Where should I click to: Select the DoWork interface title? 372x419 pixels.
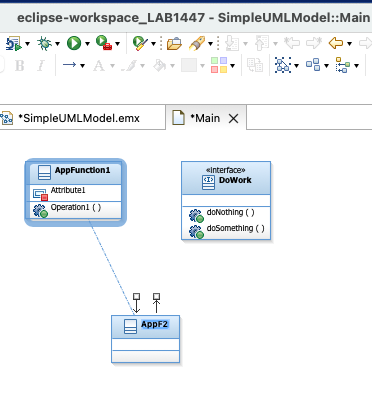tap(235, 180)
